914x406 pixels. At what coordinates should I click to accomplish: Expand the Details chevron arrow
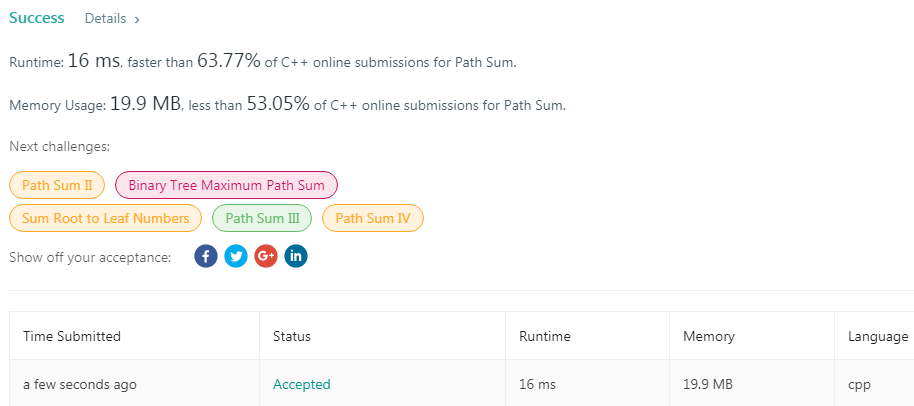[137, 19]
